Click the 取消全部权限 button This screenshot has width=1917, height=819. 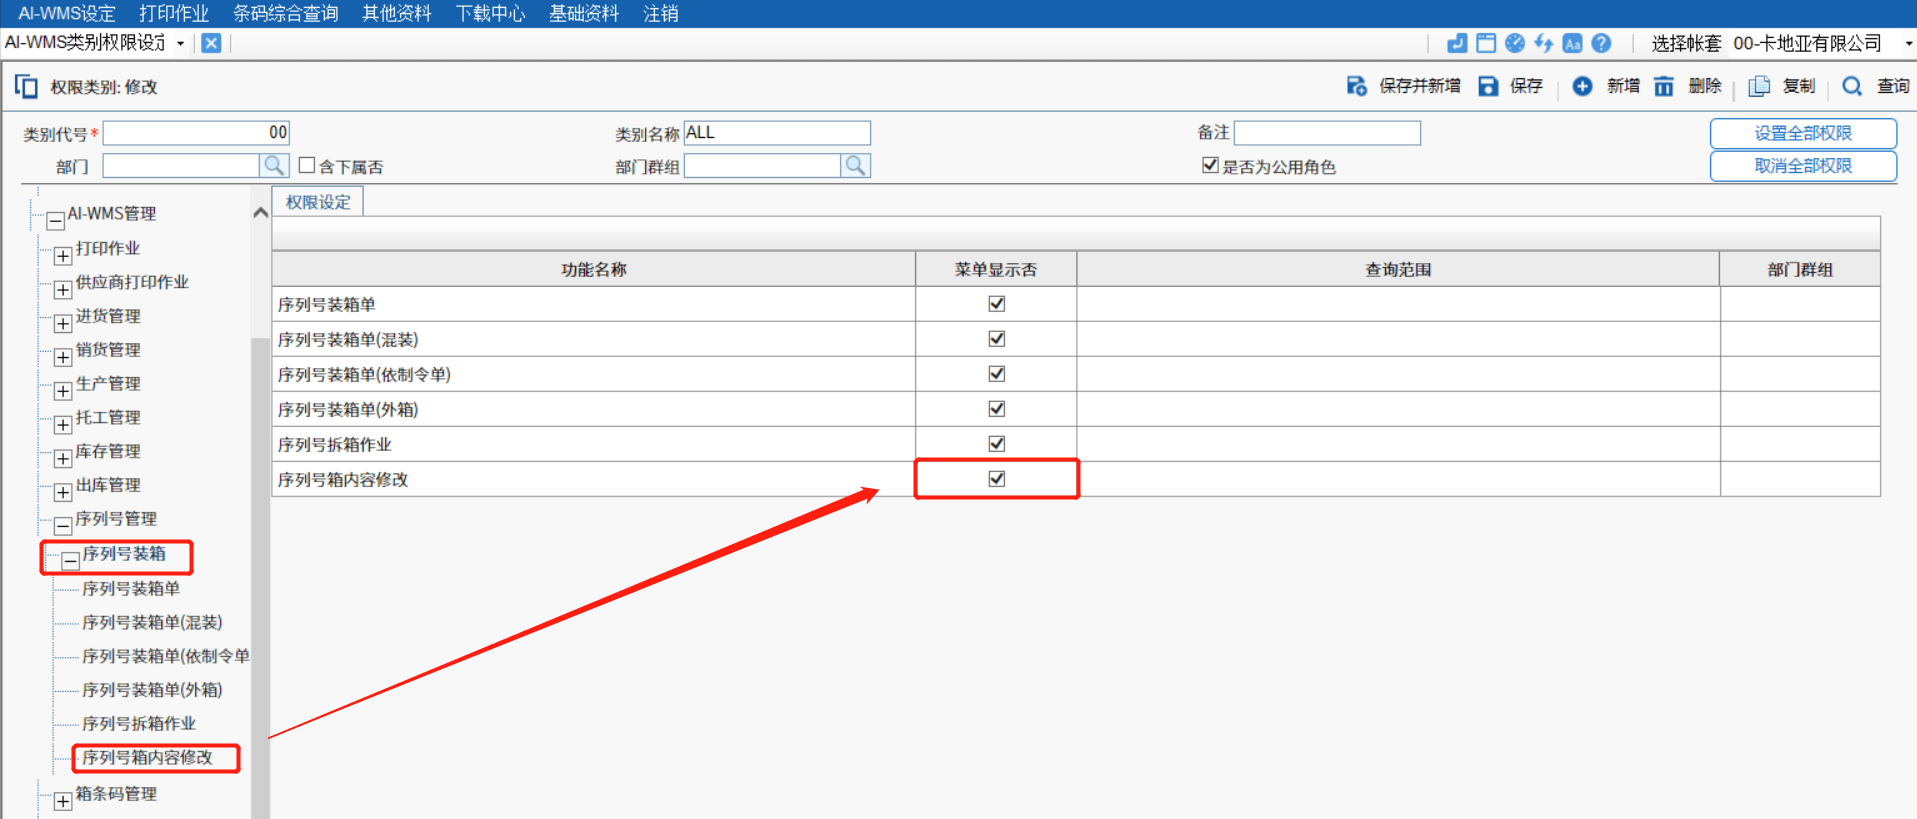pyautogui.click(x=1802, y=166)
